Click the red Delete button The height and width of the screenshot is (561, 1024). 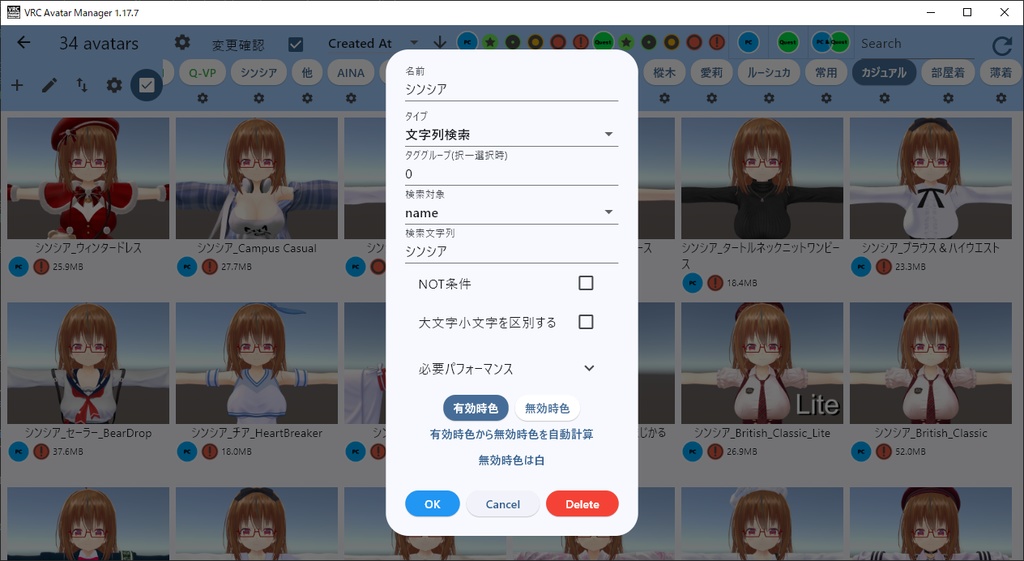pyautogui.click(x=582, y=504)
